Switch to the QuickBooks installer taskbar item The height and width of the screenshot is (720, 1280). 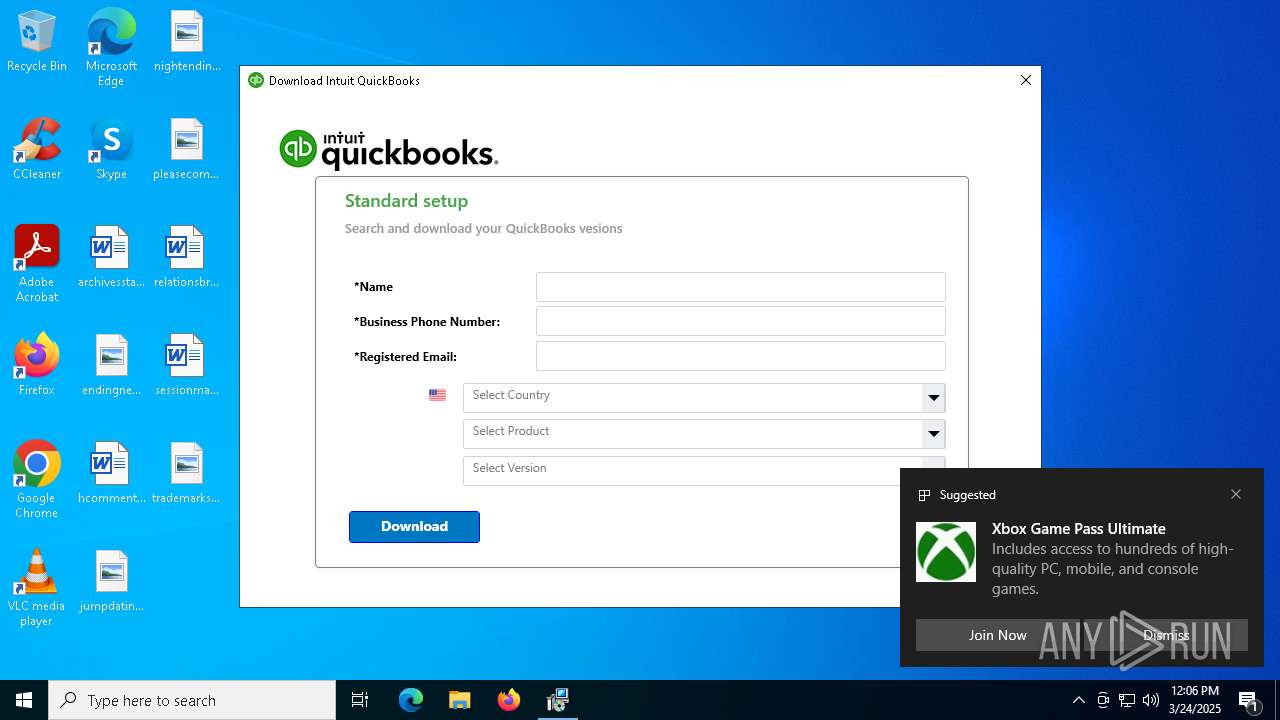click(x=558, y=700)
